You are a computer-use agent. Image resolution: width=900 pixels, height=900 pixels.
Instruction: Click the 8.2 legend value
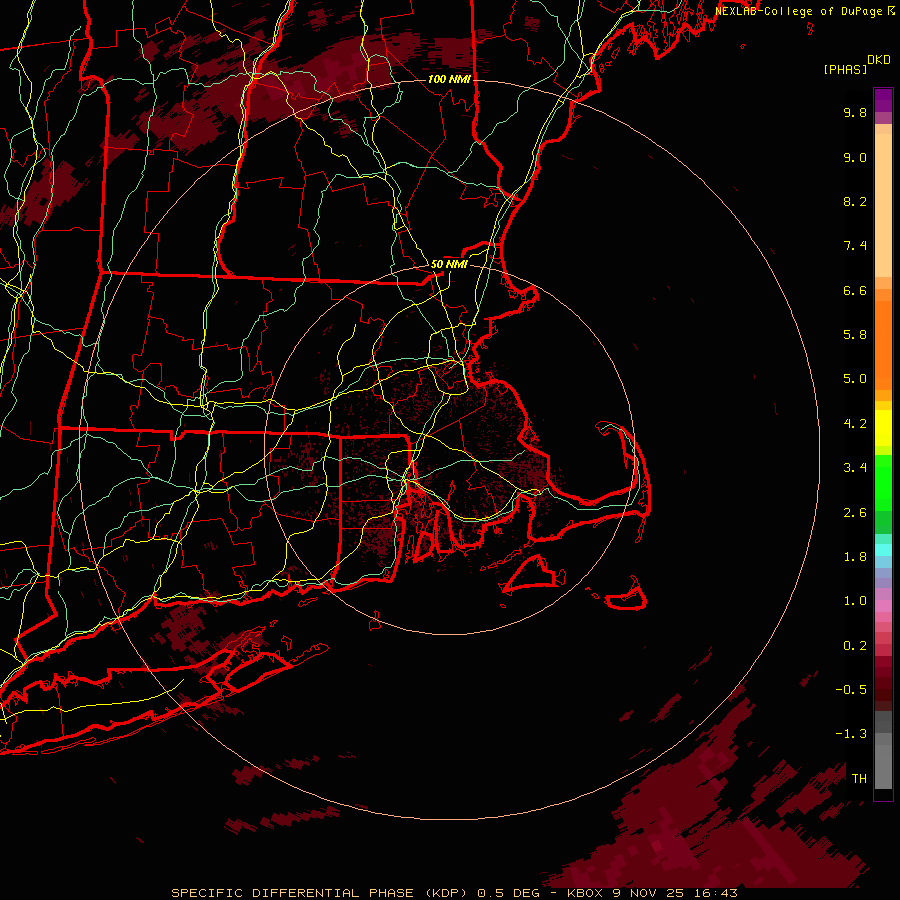click(855, 201)
